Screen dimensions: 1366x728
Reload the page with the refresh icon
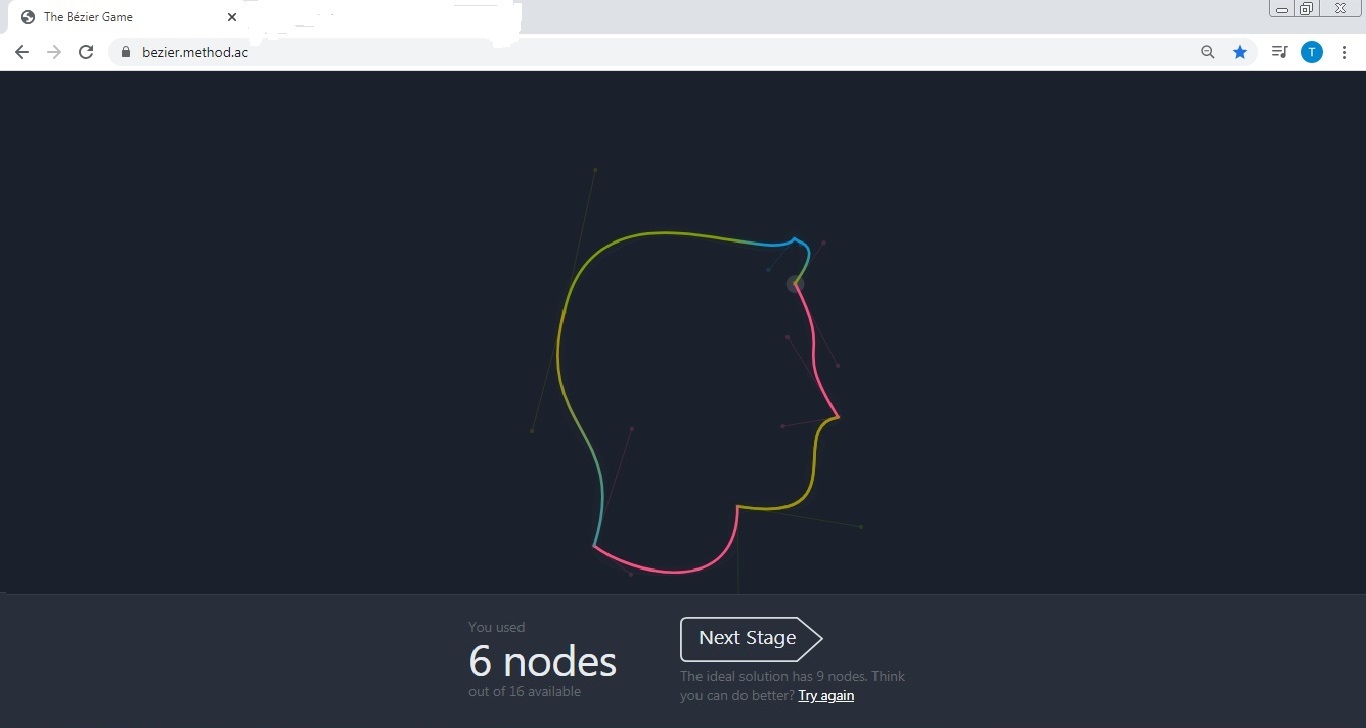pos(86,52)
